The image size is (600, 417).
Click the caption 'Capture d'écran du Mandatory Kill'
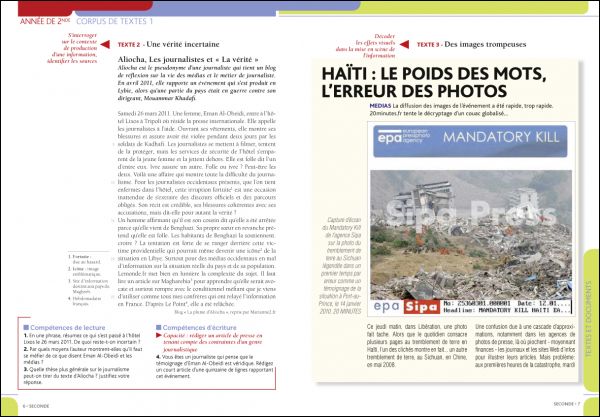pyautogui.click(x=340, y=266)
